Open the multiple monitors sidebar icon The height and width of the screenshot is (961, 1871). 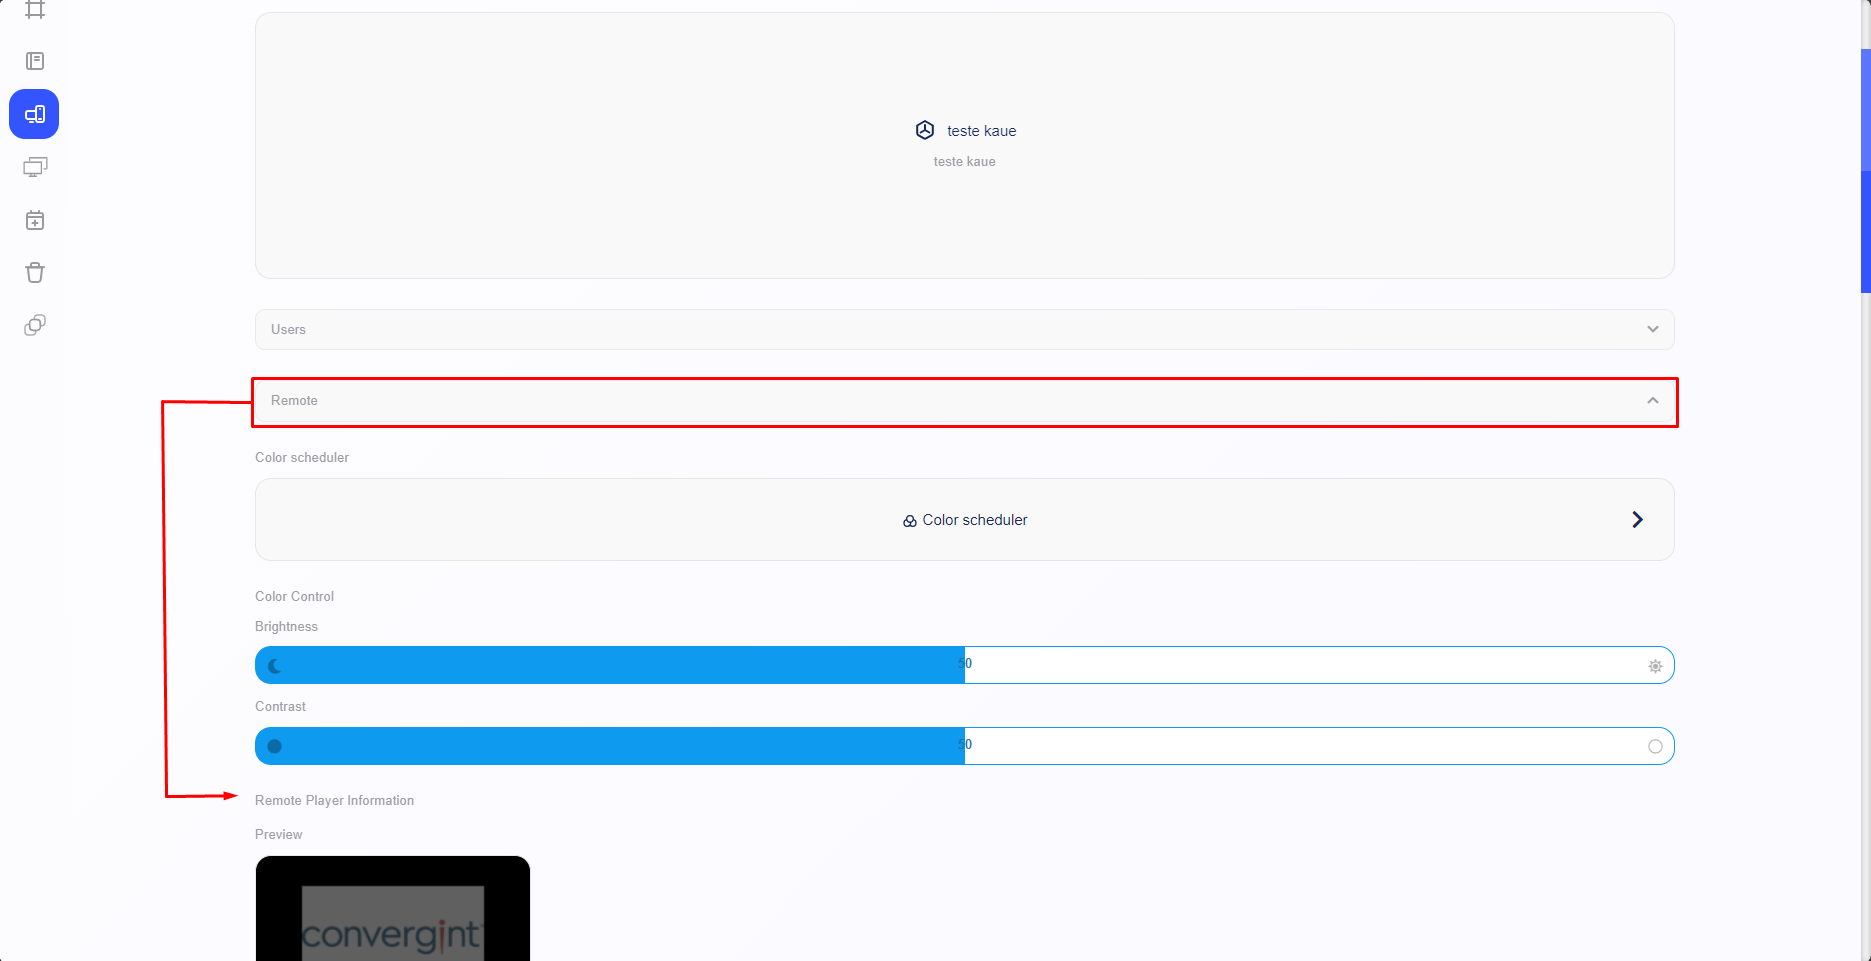pos(35,167)
